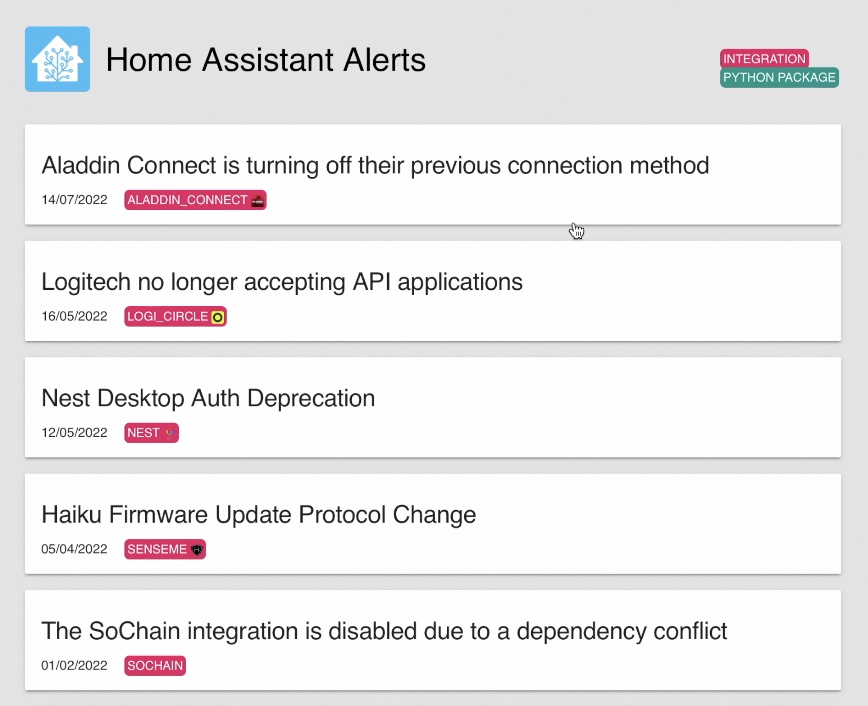Click the Aladdin Connect brand icon in tag
This screenshot has height=706, width=868.
(257, 200)
